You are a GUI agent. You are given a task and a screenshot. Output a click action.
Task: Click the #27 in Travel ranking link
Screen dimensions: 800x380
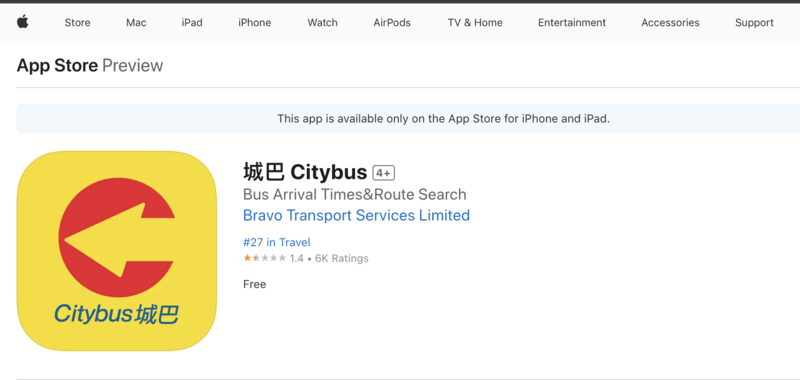click(277, 242)
